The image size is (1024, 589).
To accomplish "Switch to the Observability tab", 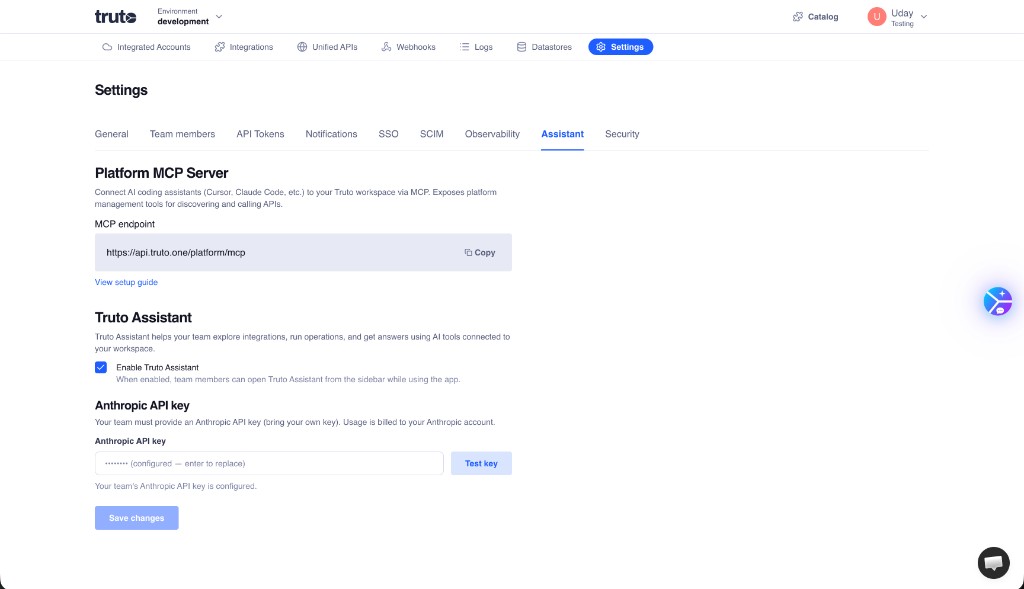I will click(x=492, y=134).
